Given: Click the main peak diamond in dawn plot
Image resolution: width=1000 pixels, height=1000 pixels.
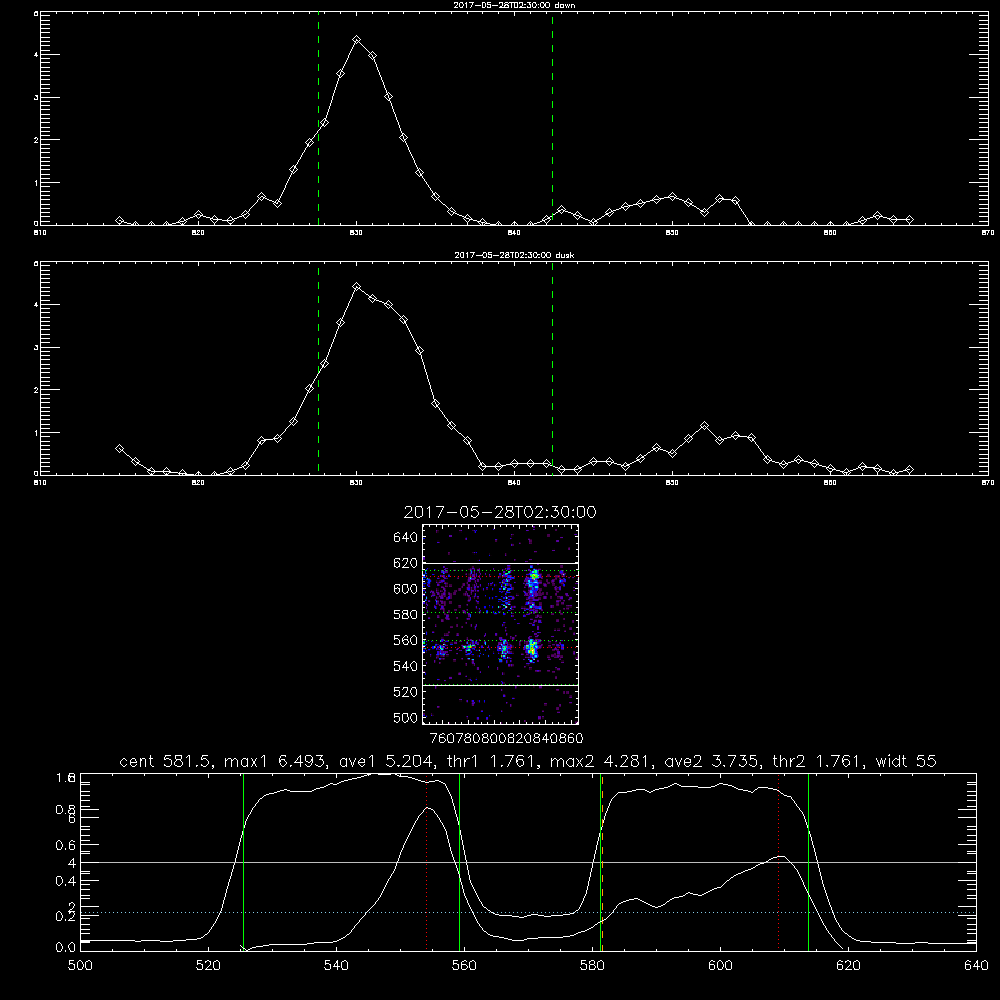Looking at the screenshot, I should click(x=357, y=40).
